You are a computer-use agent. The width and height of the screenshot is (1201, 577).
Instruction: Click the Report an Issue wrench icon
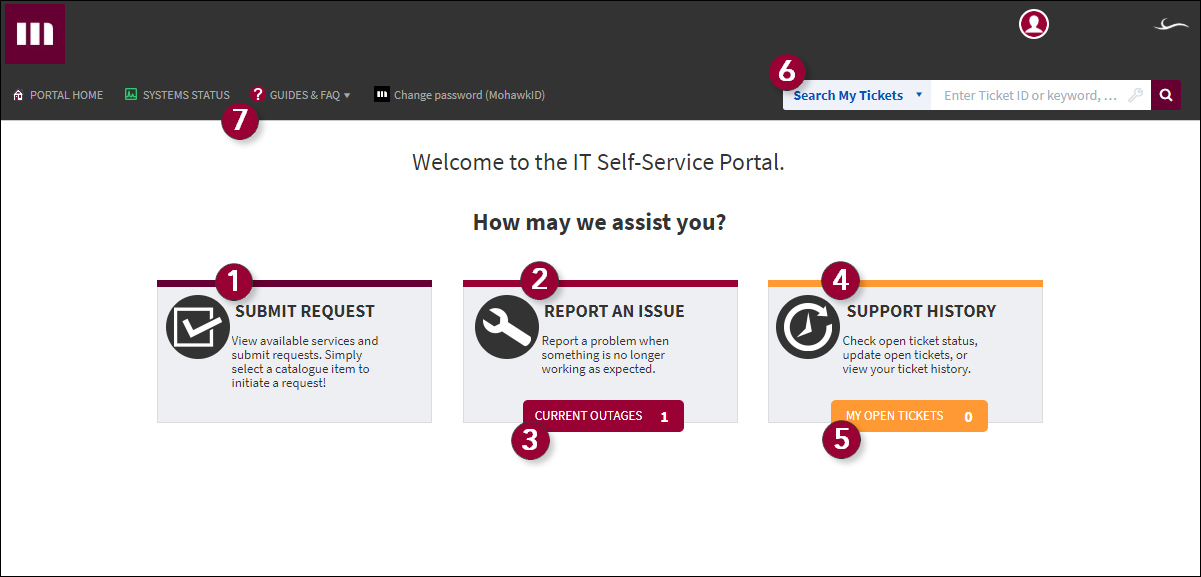[x=506, y=326]
